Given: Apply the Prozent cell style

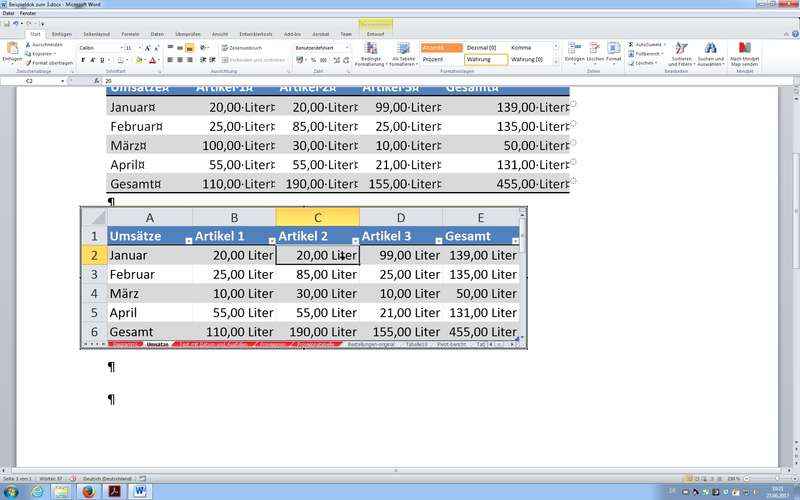Looking at the screenshot, I should (x=442, y=60).
